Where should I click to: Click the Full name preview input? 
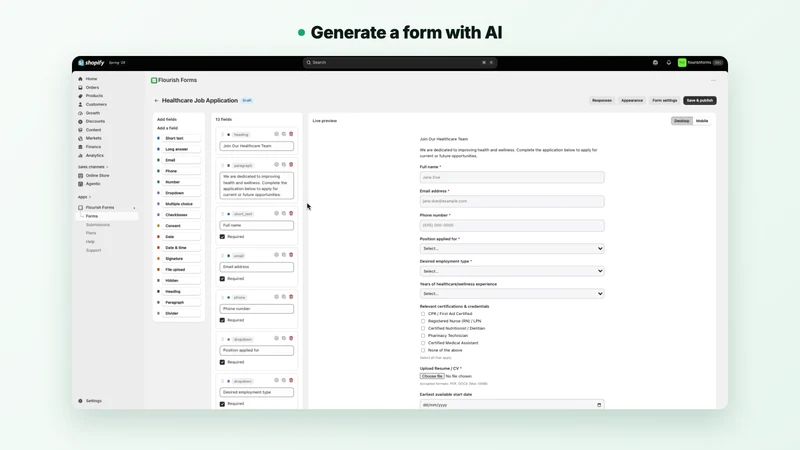(512, 178)
